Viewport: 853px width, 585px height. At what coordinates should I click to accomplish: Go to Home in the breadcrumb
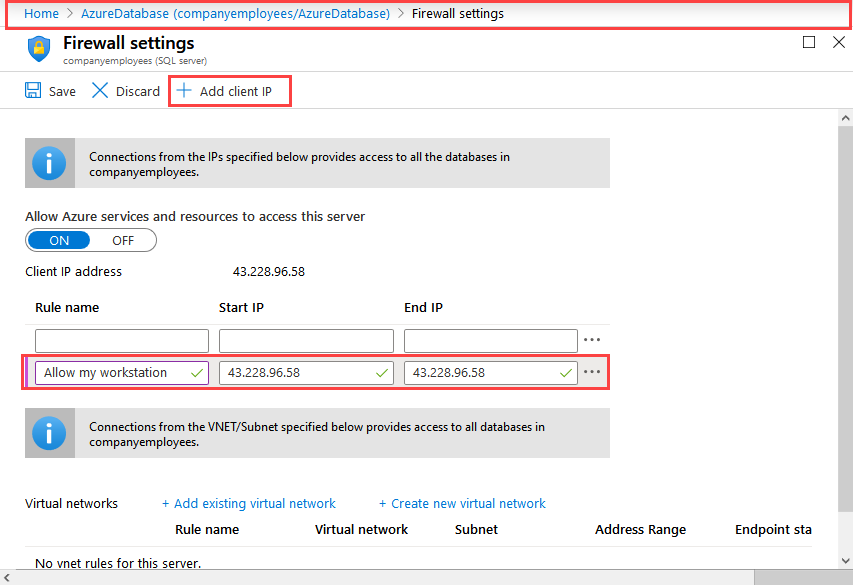[41, 14]
